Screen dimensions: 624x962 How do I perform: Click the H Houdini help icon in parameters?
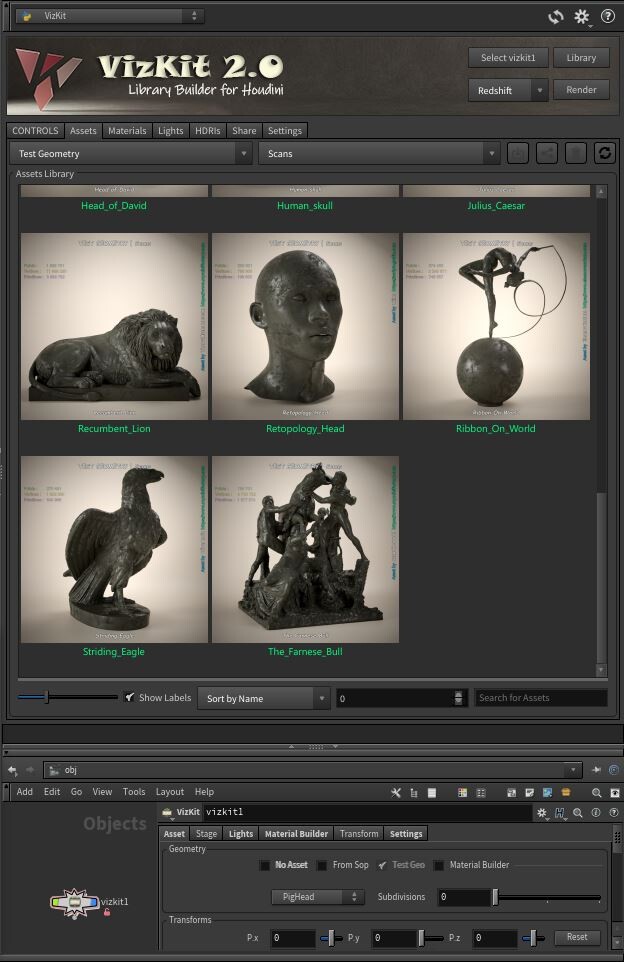560,812
